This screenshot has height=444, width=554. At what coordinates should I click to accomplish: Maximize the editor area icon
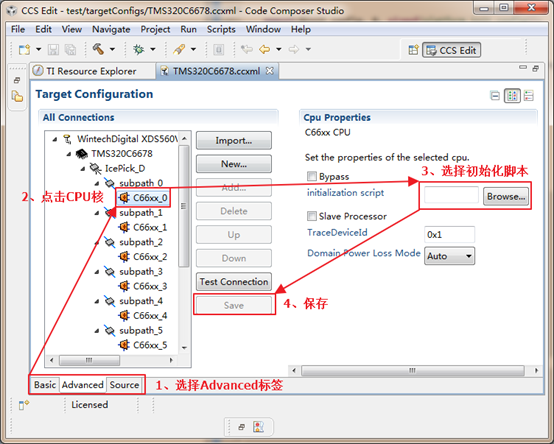(x=536, y=69)
